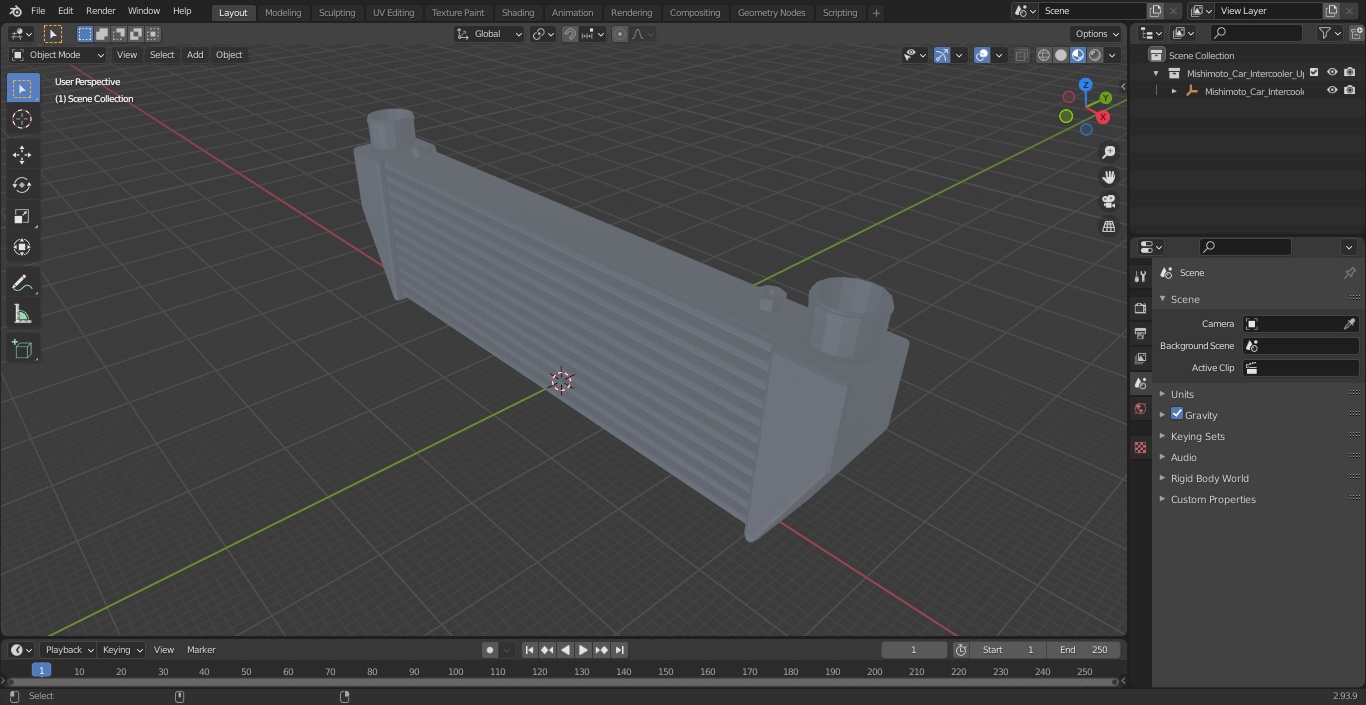Hide Mishimoto_Car_Intercooler_Up collection with eye icon
The width and height of the screenshot is (1366, 705).
click(x=1332, y=73)
